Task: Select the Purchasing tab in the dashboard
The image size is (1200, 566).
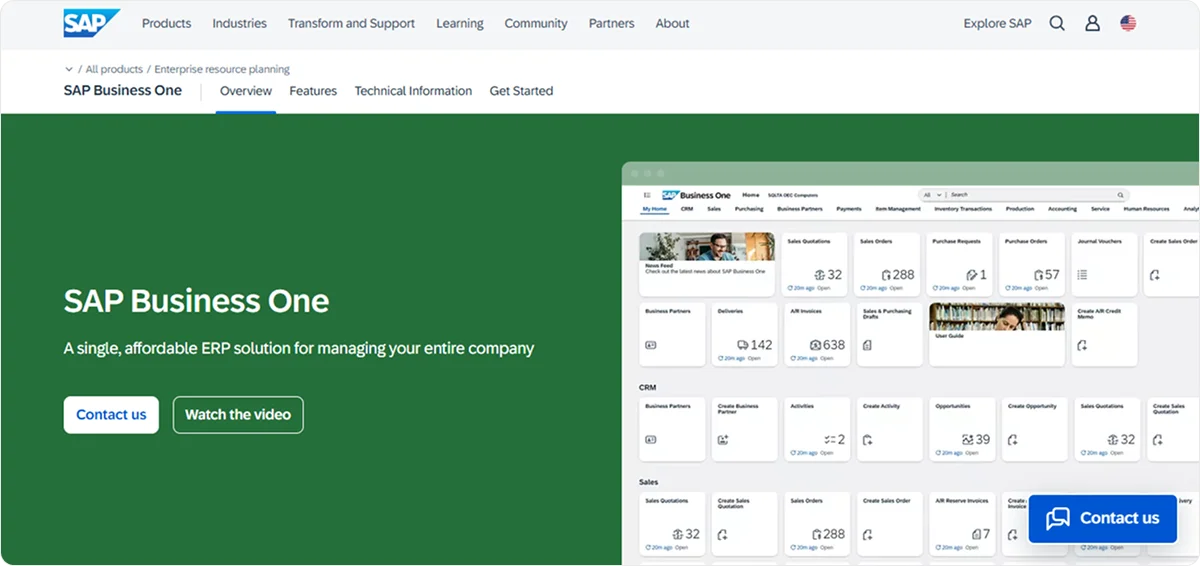Action: pos(749,209)
